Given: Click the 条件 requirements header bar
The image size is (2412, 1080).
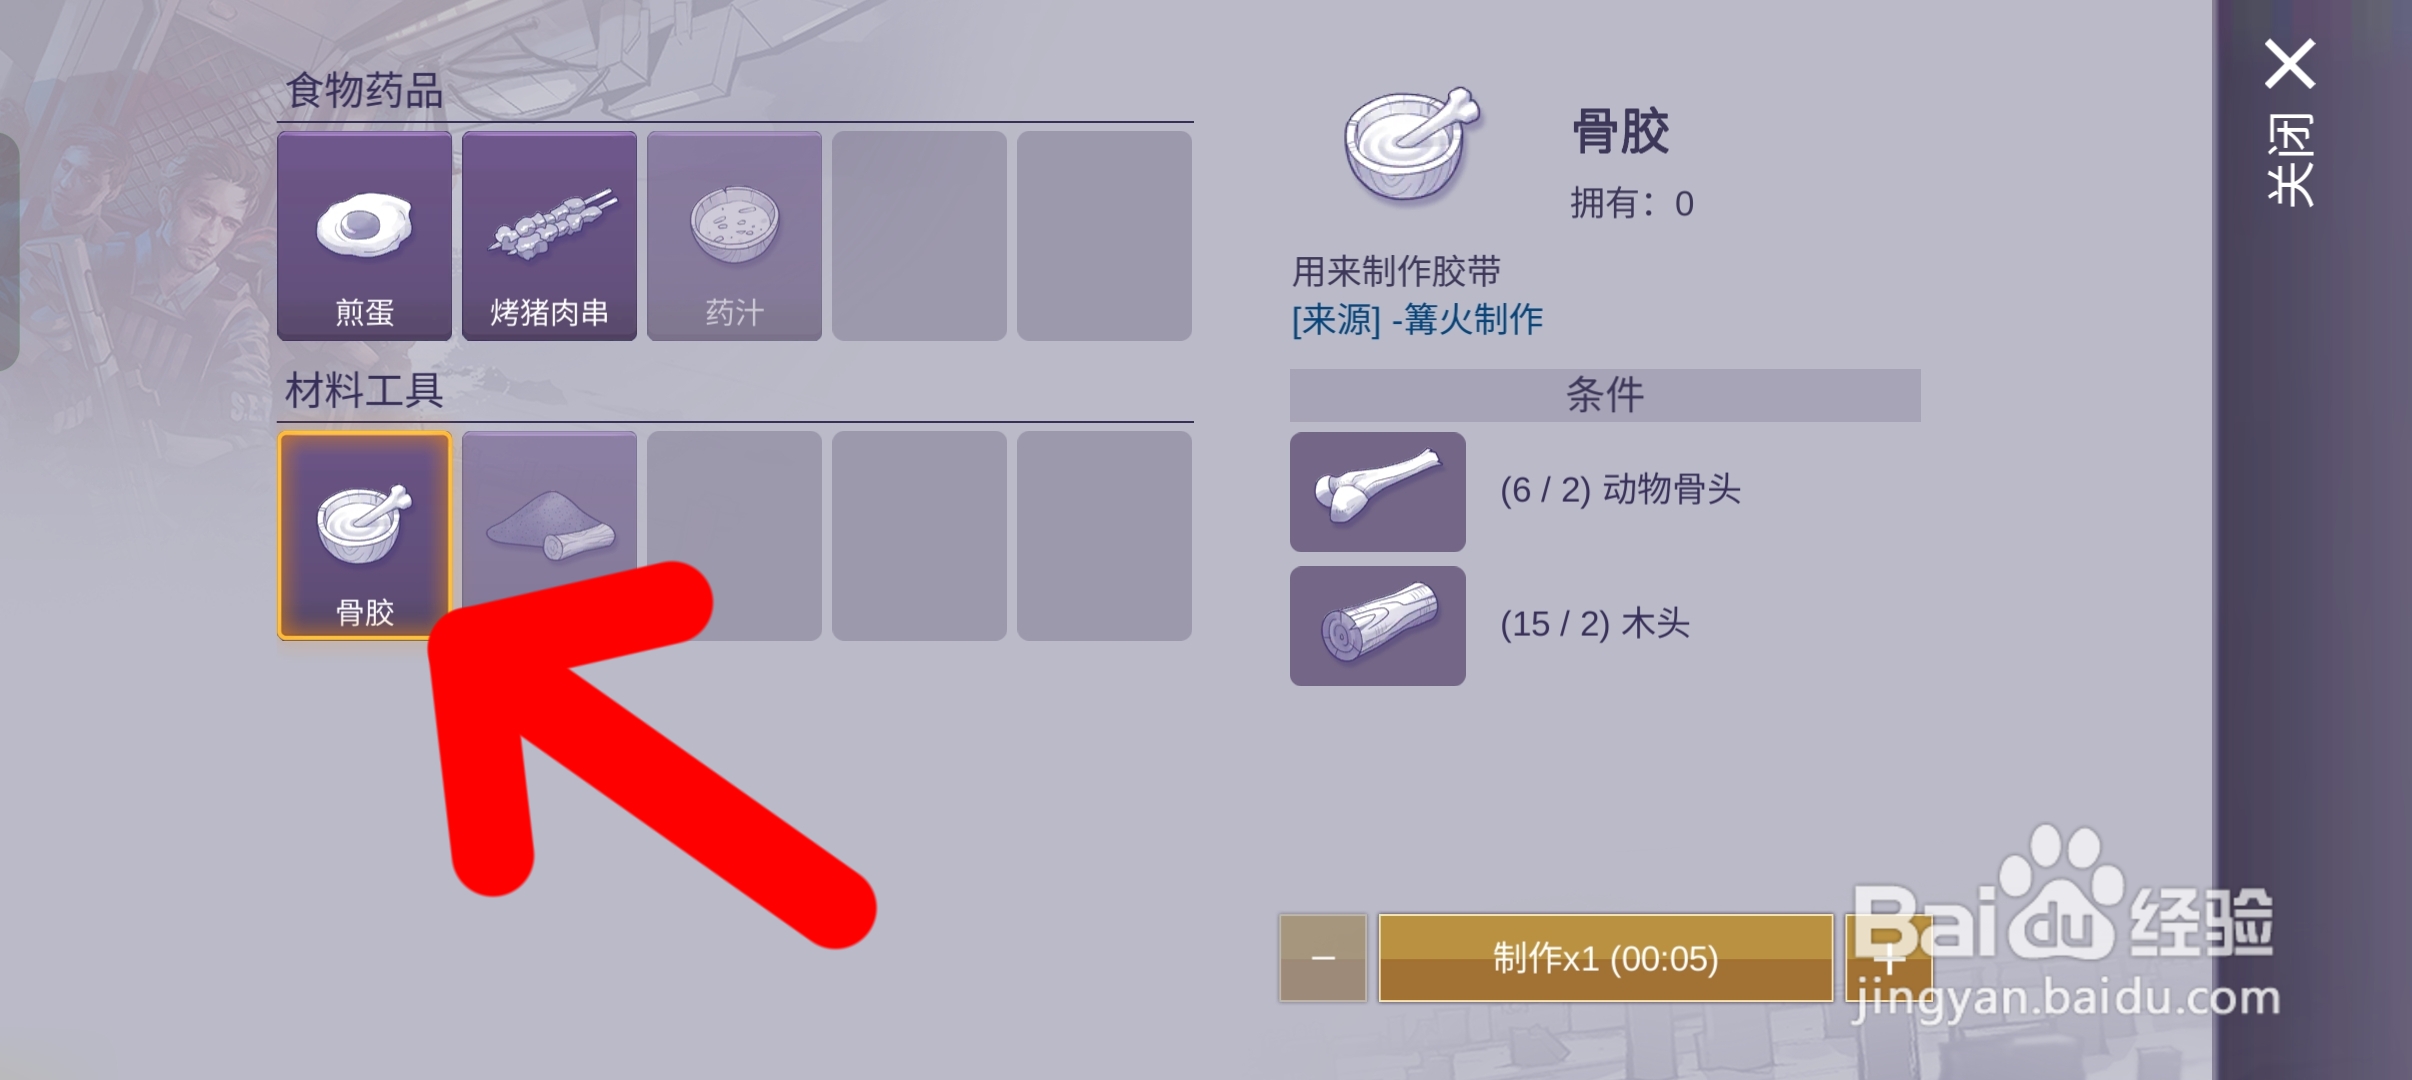Looking at the screenshot, I should (1605, 395).
